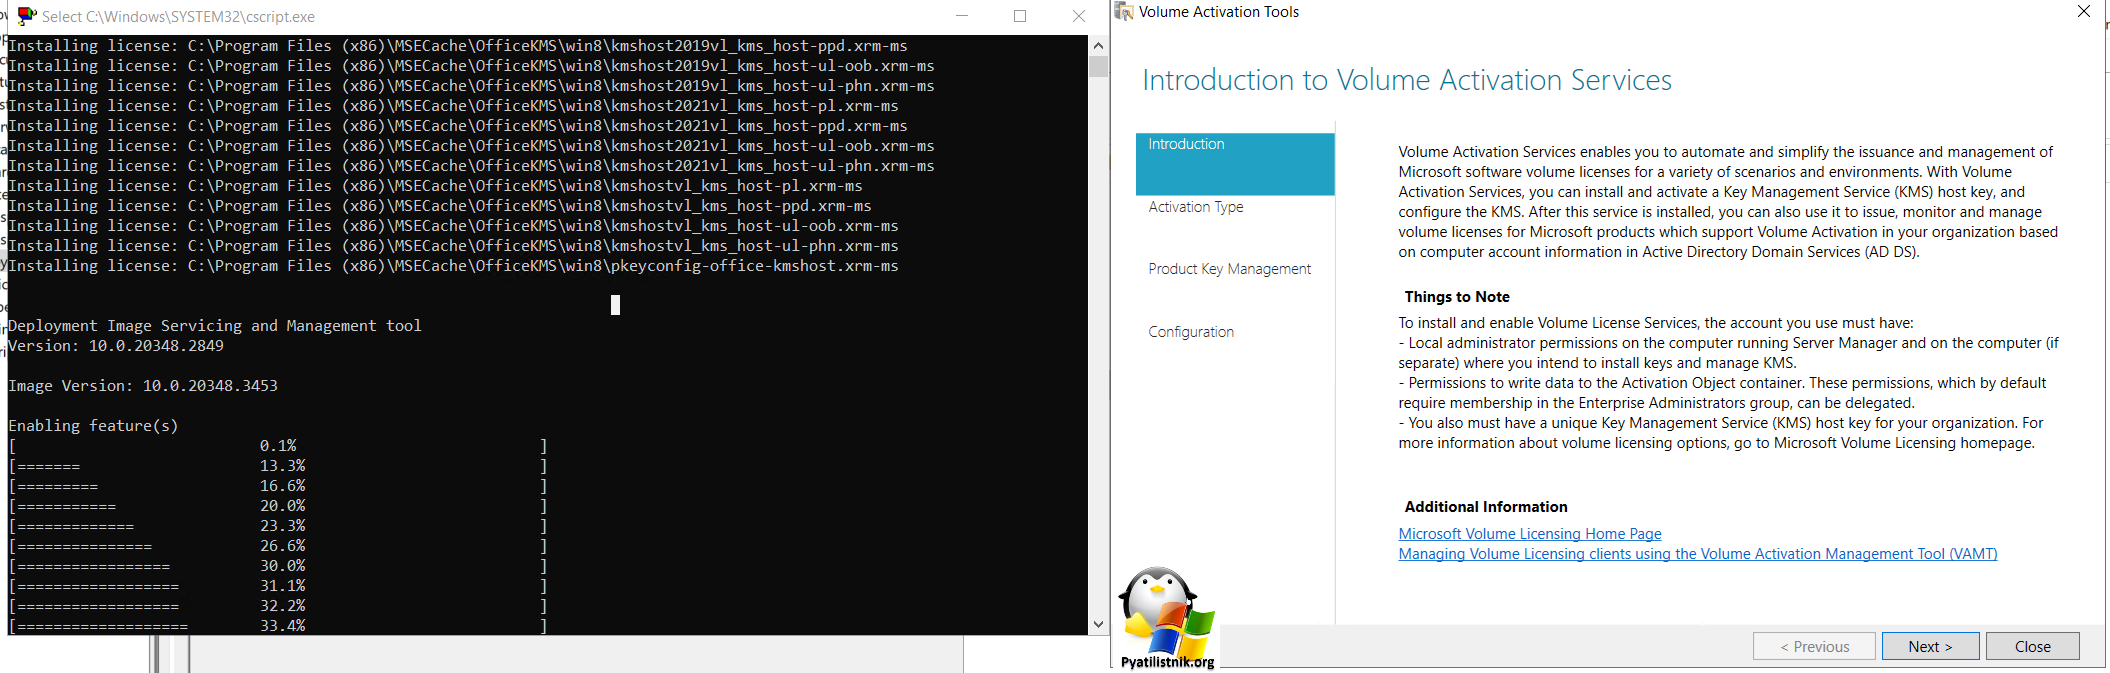Click the kmshost2019vl_kms_host-ppd.xrm-ms license line

pos(458,46)
